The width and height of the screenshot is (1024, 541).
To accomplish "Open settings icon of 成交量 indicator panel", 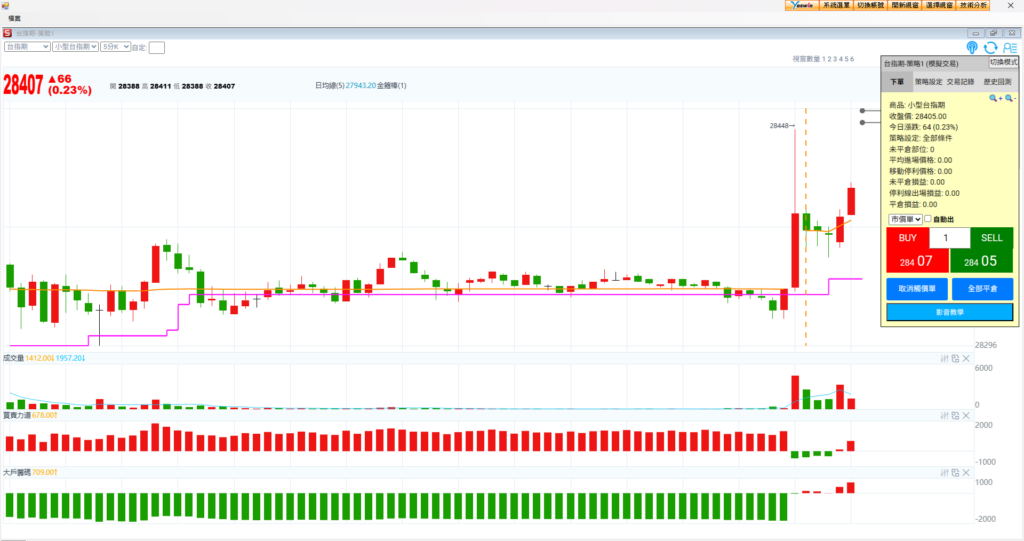I will point(945,358).
